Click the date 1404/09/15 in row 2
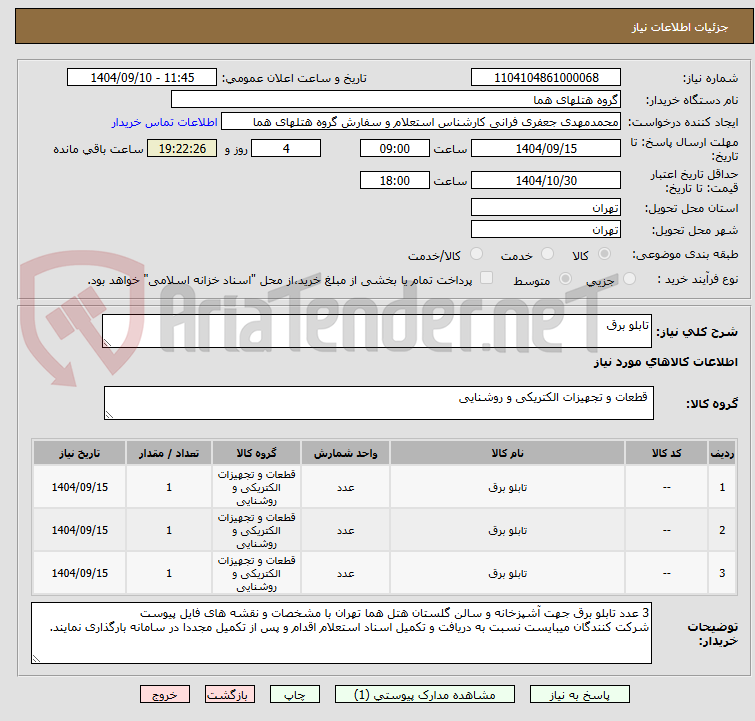Screen dimensions: 755x721 pos(79,530)
